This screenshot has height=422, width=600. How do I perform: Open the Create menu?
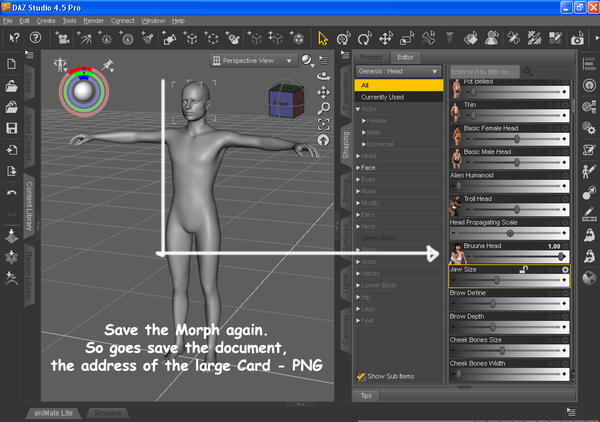click(46, 21)
